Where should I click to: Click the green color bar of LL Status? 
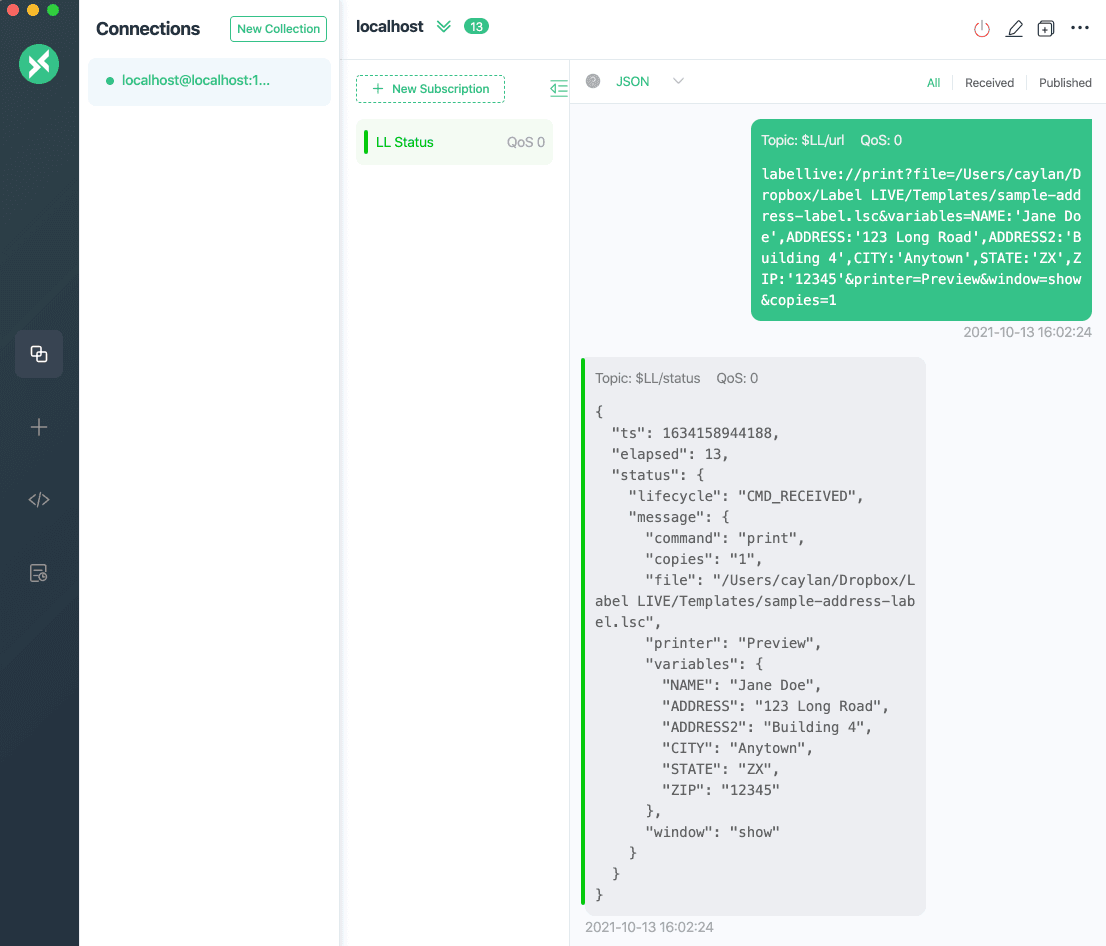coord(366,142)
